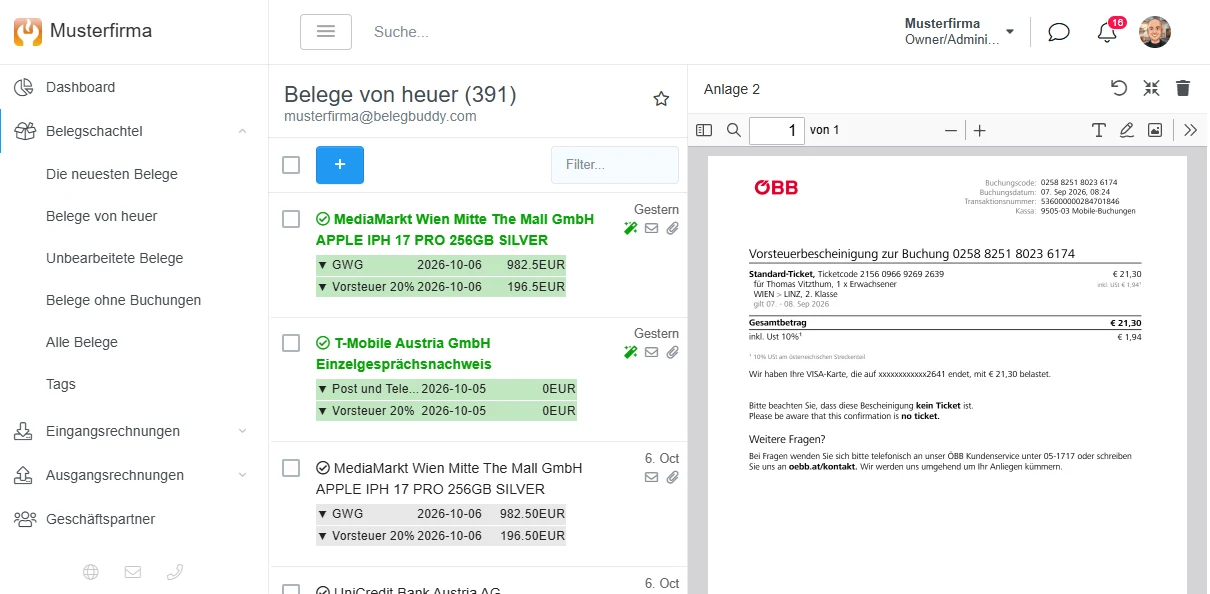Image resolution: width=1210 pixels, height=594 pixels.
Task: Click the PDF page number field
Action: pos(777,130)
